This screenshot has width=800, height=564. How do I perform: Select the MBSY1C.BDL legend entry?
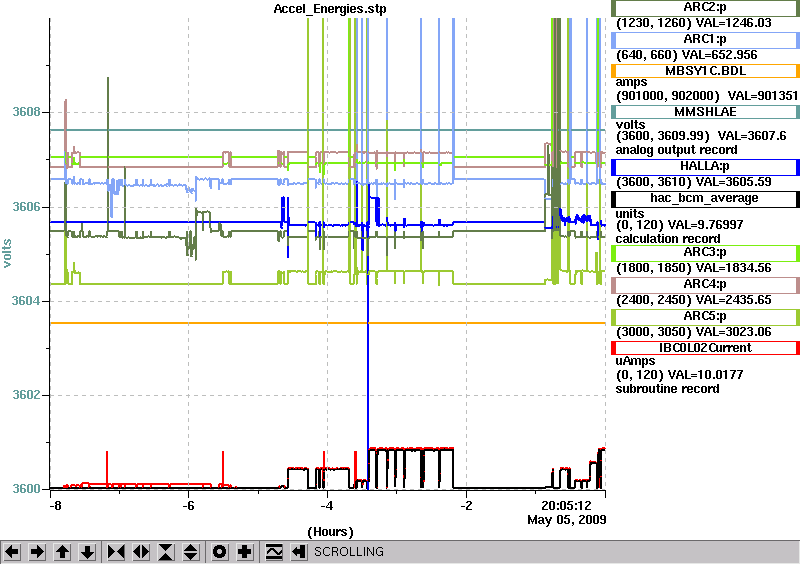705,71
